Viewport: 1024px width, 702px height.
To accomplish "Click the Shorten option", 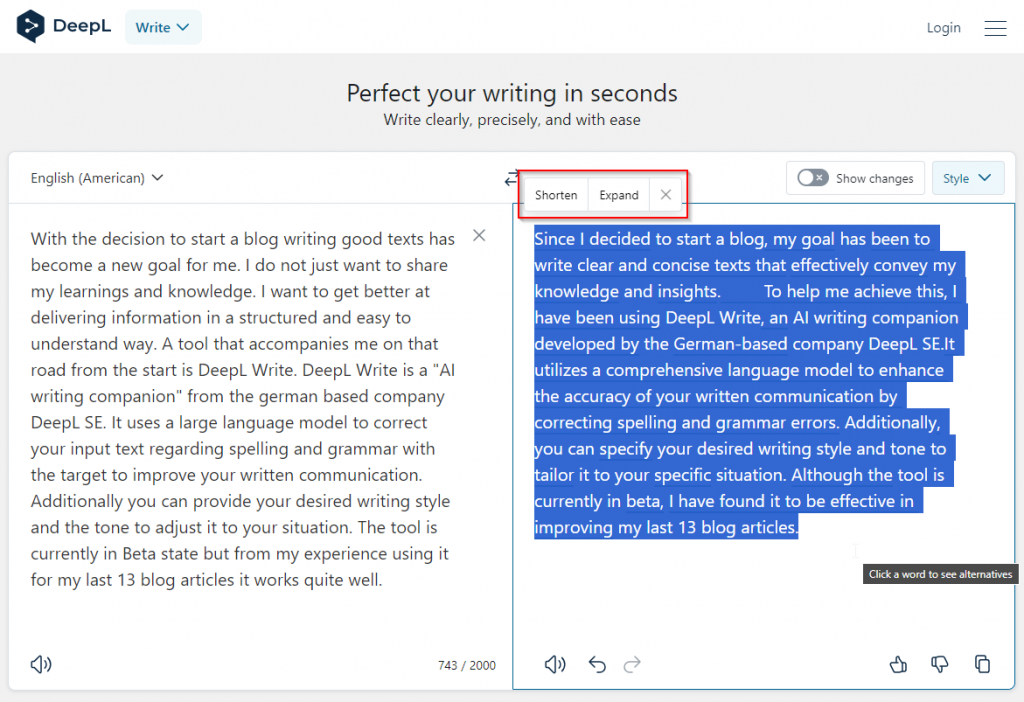I will pyautogui.click(x=556, y=195).
